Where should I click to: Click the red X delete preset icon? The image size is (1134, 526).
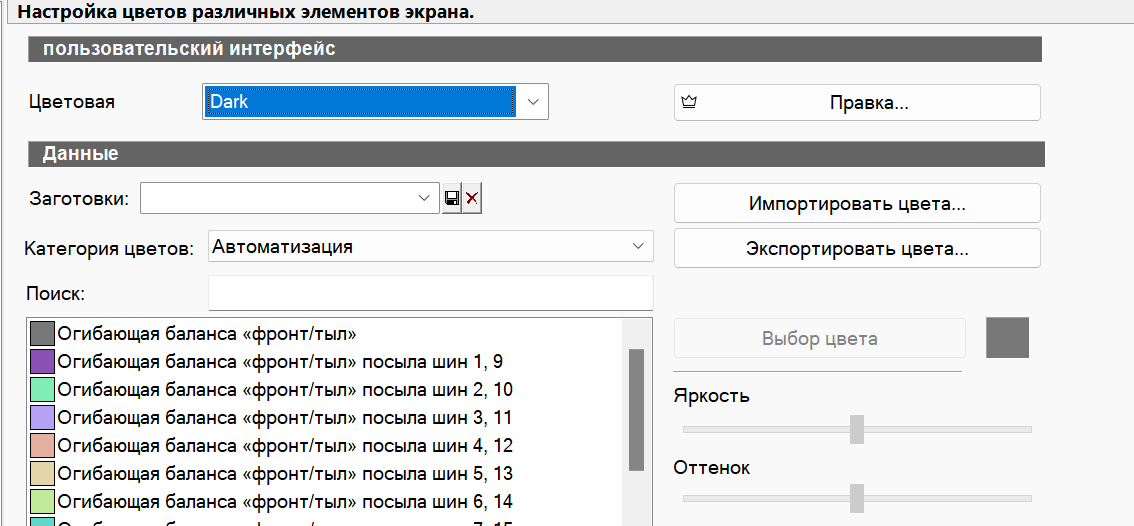point(472,199)
